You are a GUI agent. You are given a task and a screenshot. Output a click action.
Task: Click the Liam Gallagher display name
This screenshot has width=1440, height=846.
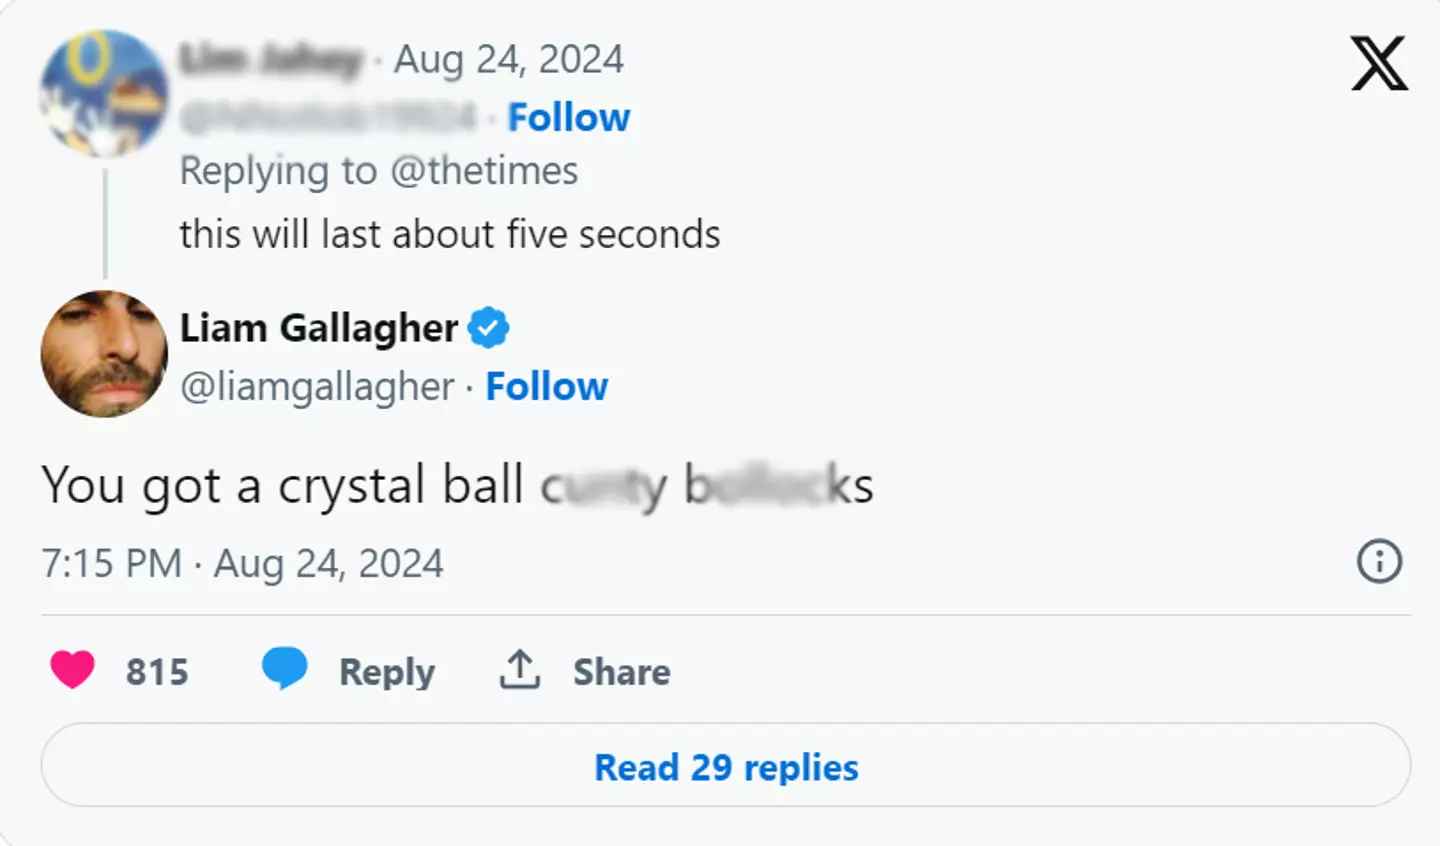[319, 328]
